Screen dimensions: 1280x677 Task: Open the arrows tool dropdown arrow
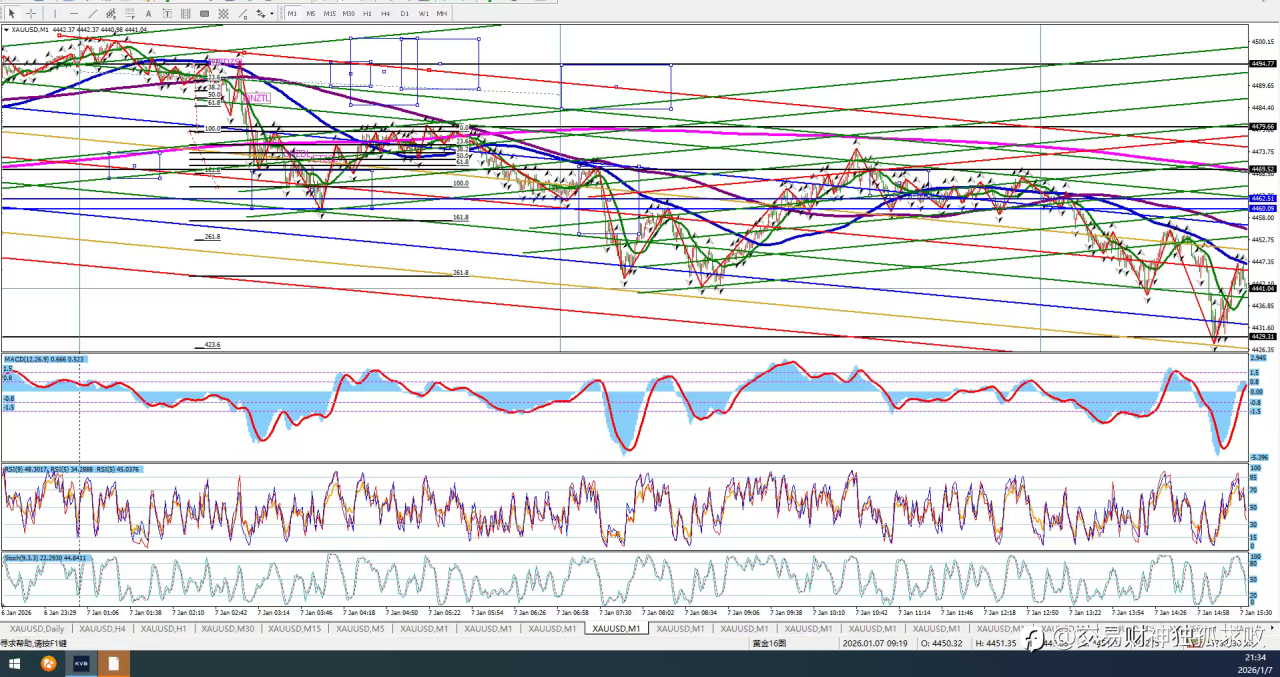pyautogui.click(x=273, y=14)
